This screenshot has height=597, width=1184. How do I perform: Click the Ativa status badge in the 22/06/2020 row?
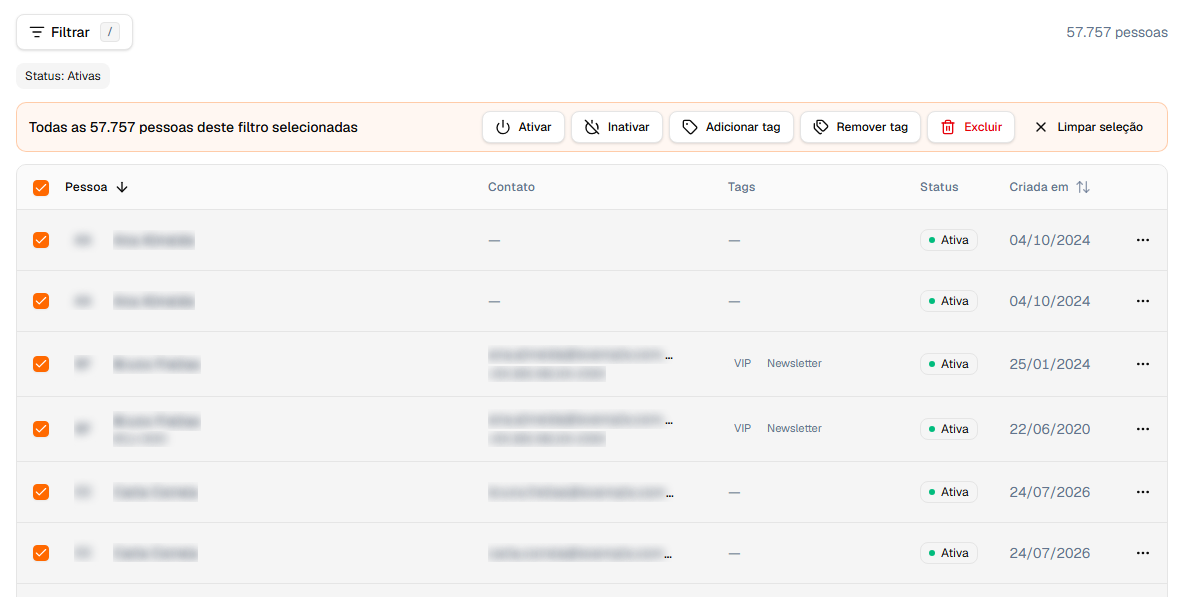click(x=948, y=429)
